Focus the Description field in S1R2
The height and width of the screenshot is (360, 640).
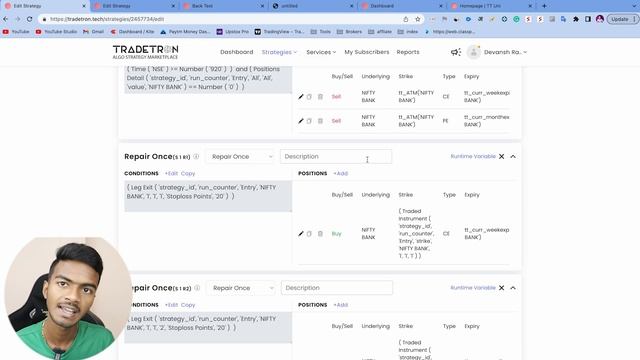click(x=337, y=288)
